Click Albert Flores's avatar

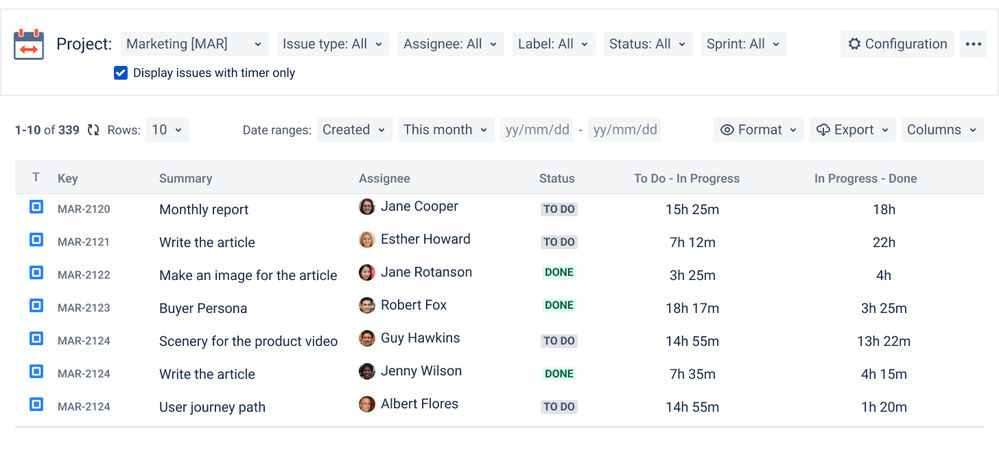[367, 404]
